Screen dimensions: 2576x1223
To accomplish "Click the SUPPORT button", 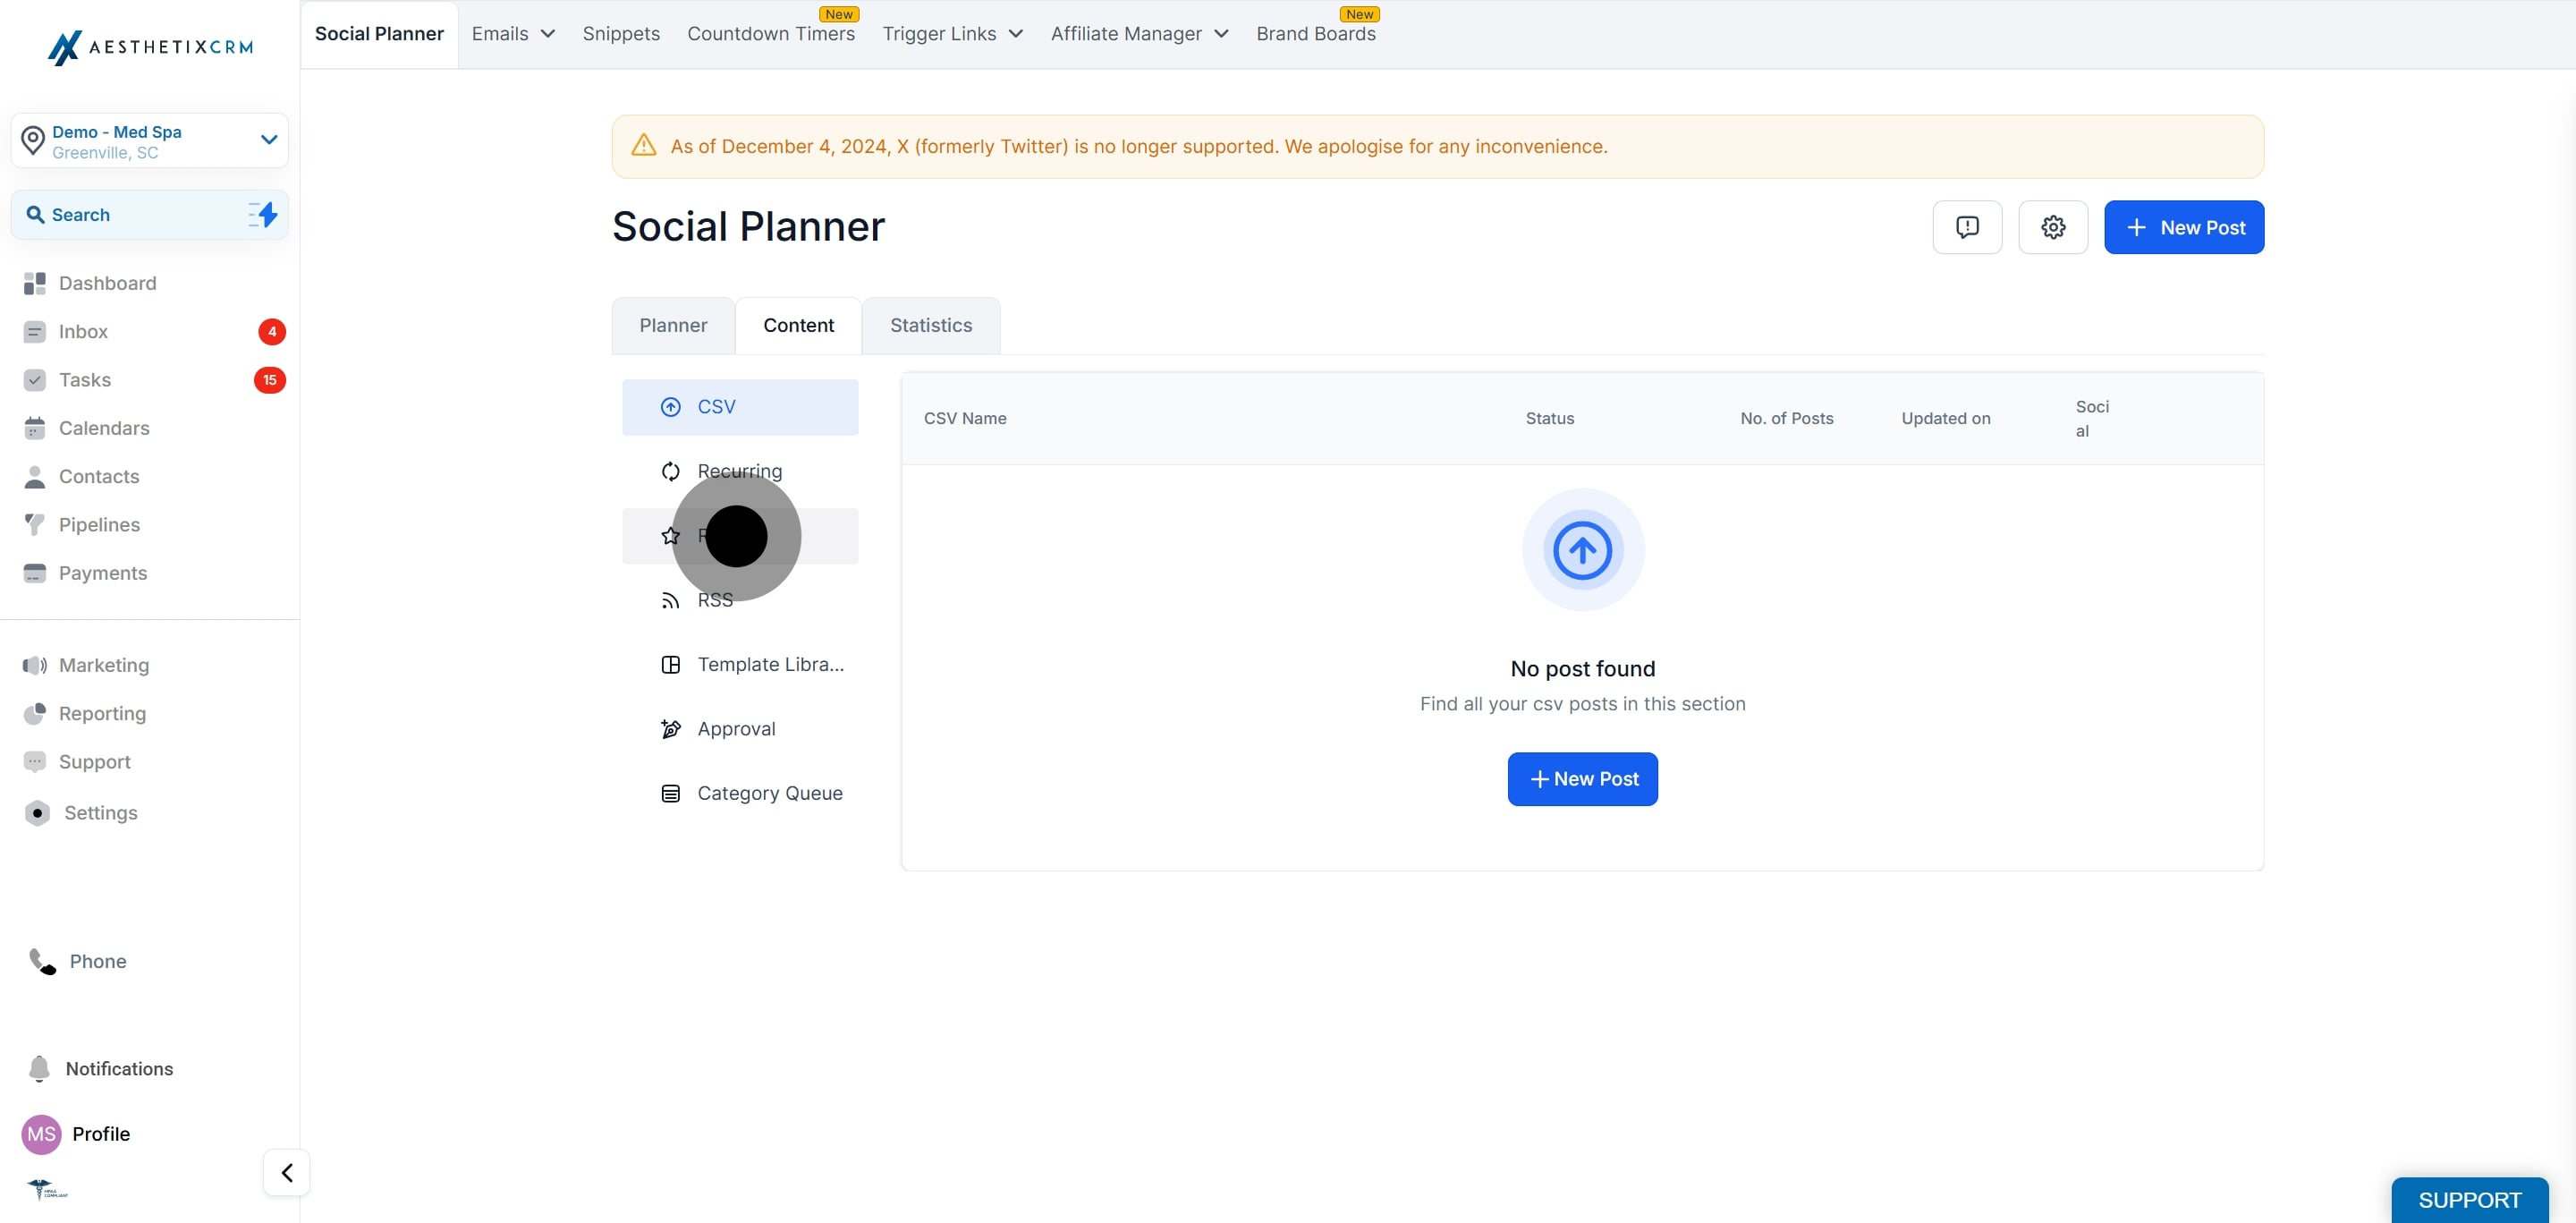I will pyautogui.click(x=2469, y=1200).
